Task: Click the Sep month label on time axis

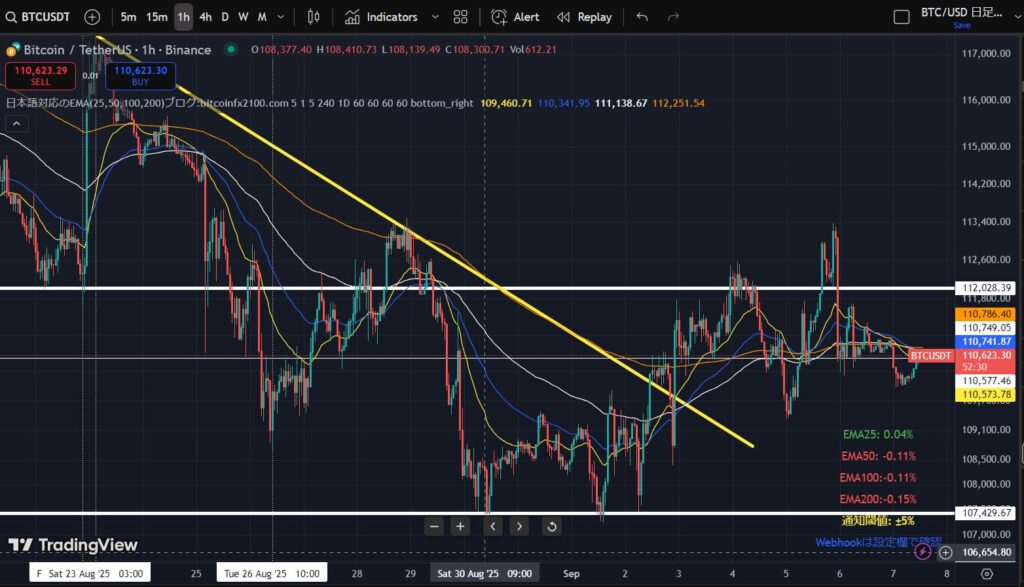Action: (x=571, y=573)
